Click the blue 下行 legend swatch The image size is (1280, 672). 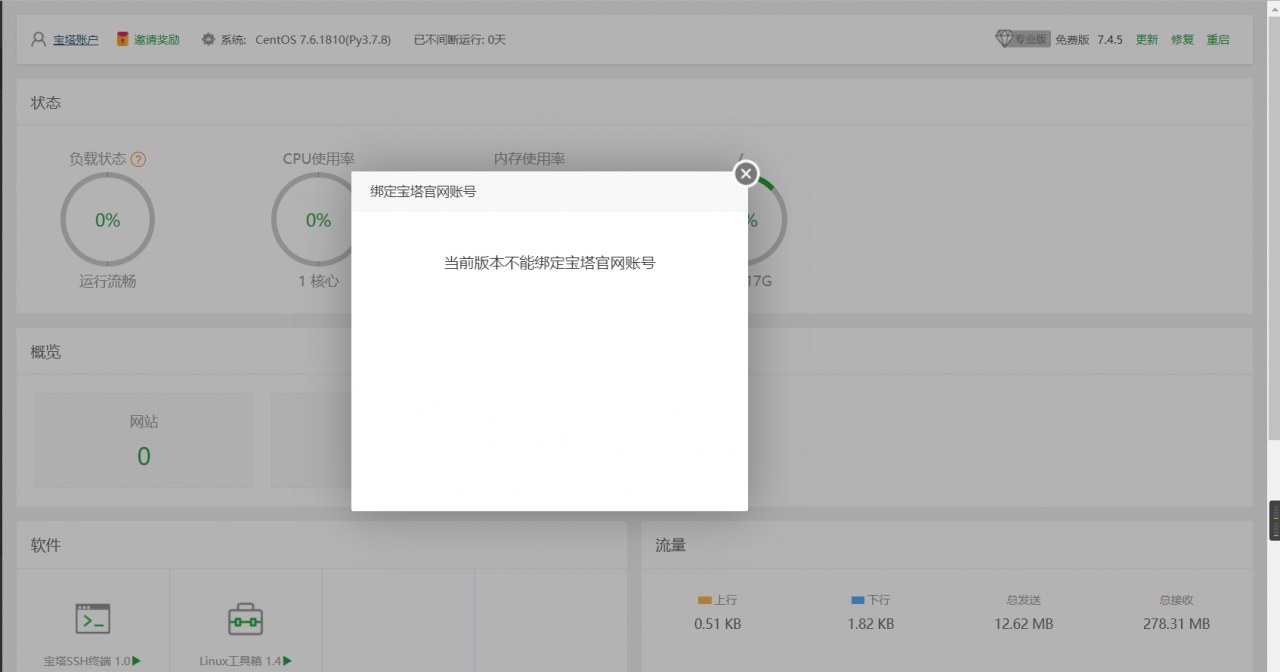(857, 599)
